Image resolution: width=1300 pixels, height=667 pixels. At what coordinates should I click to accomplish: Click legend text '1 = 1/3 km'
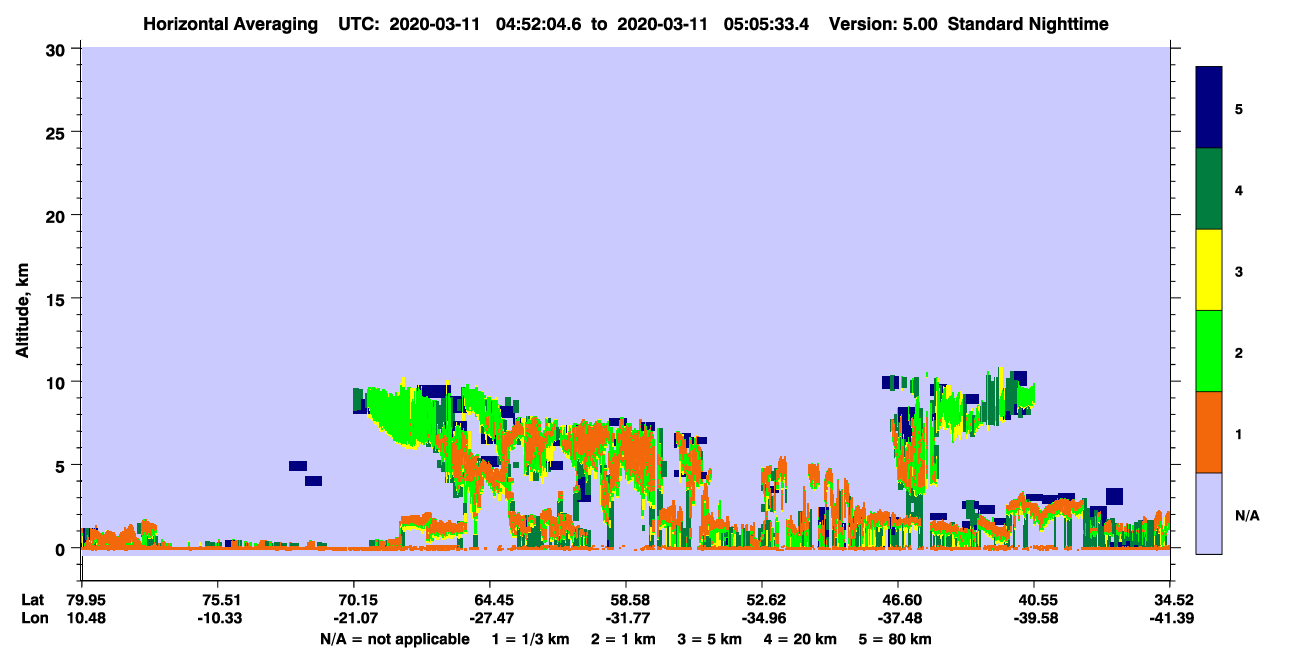click(530, 639)
